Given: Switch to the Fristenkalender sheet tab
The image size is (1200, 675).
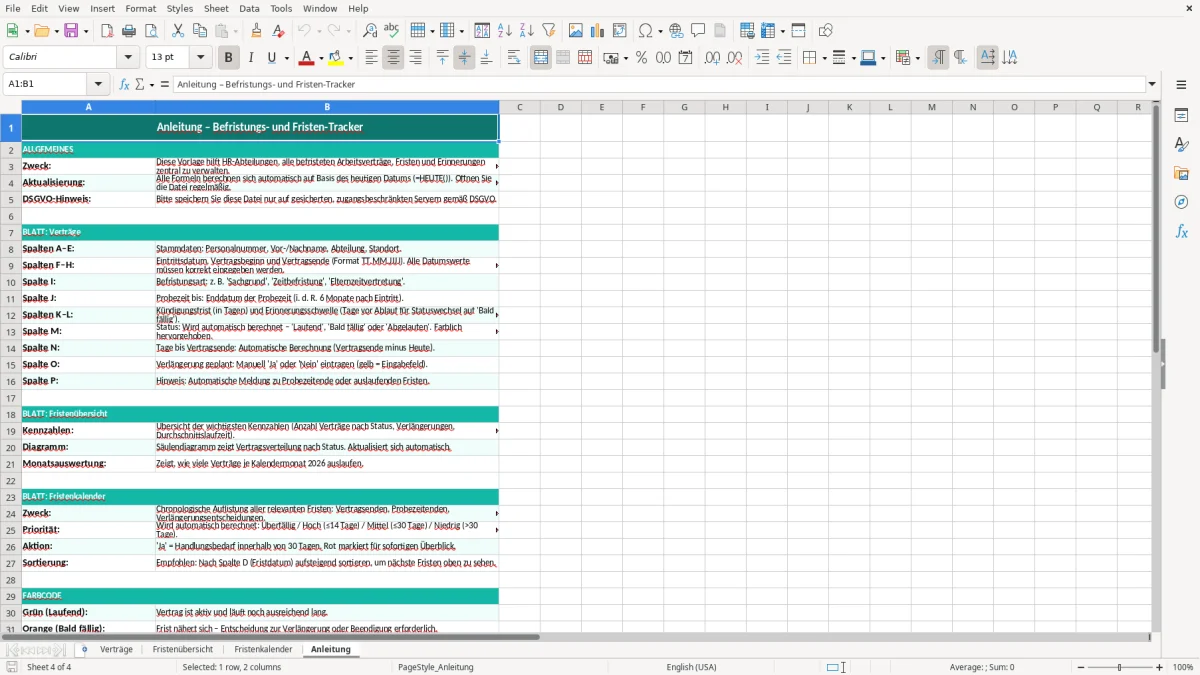Looking at the screenshot, I should coord(263,649).
